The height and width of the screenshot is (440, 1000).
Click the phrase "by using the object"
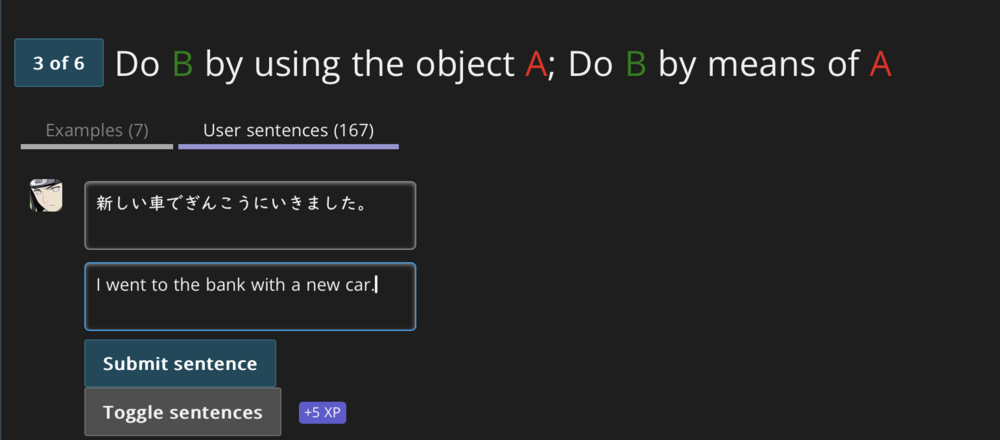pos(359,64)
